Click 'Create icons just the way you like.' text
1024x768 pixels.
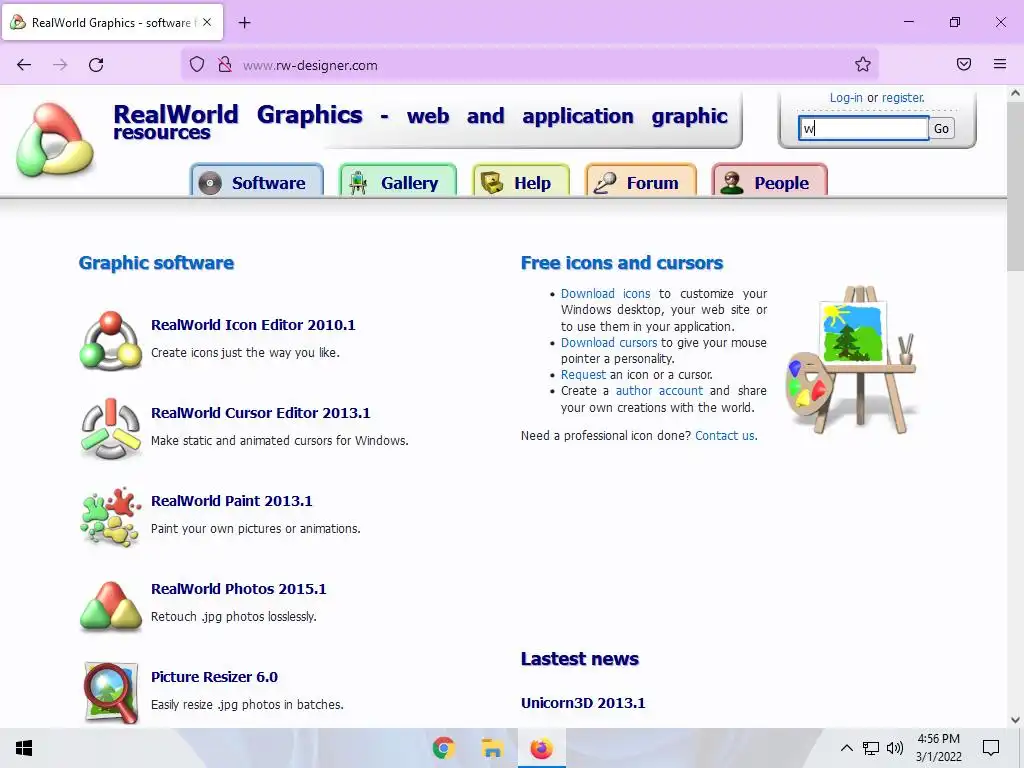pyautogui.click(x=245, y=353)
